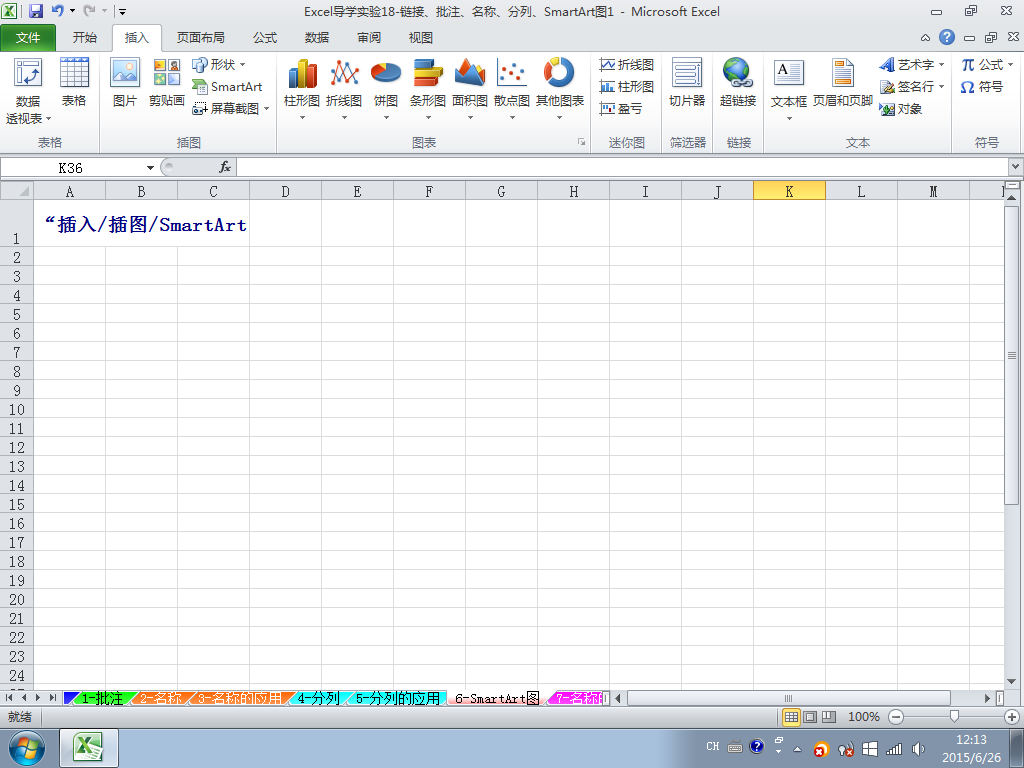Insert a Picture from file
Viewport: 1024px width, 768px height.
pos(125,82)
